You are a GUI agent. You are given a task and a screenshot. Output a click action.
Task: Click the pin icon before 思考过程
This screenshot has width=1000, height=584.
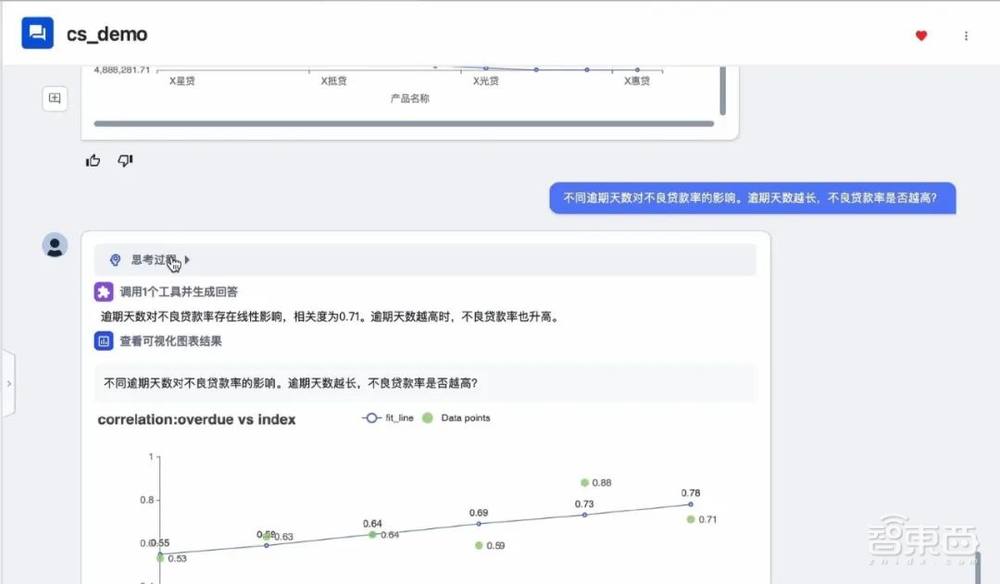click(x=114, y=259)
